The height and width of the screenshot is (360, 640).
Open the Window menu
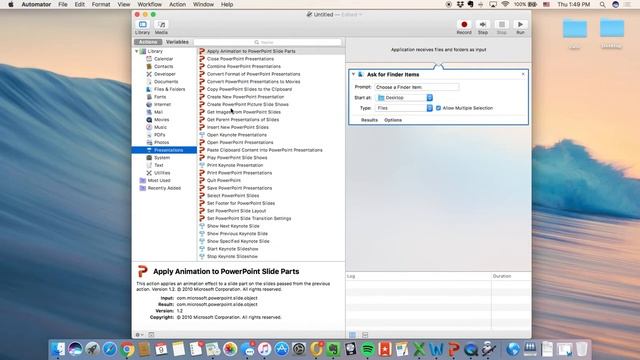[x=203, y=4]
